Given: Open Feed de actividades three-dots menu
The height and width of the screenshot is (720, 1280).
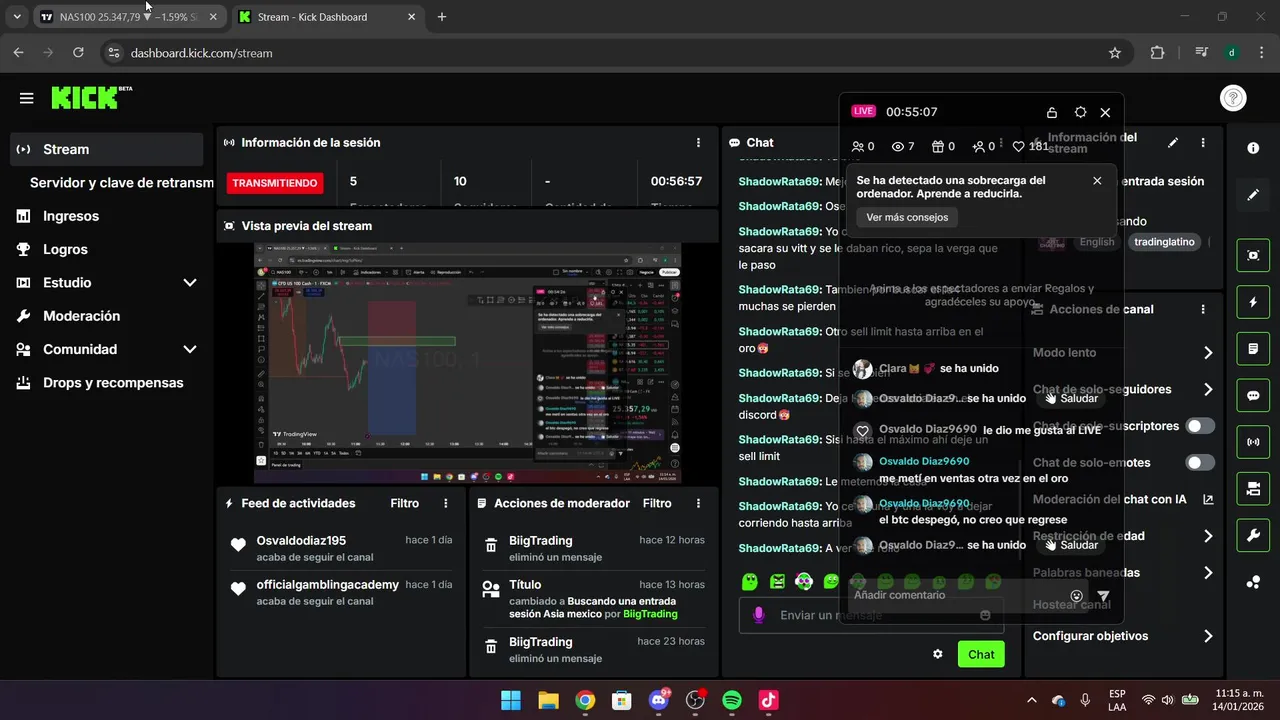Looking at the screenshot, I should pyautogui.click(x=446, y=503).
